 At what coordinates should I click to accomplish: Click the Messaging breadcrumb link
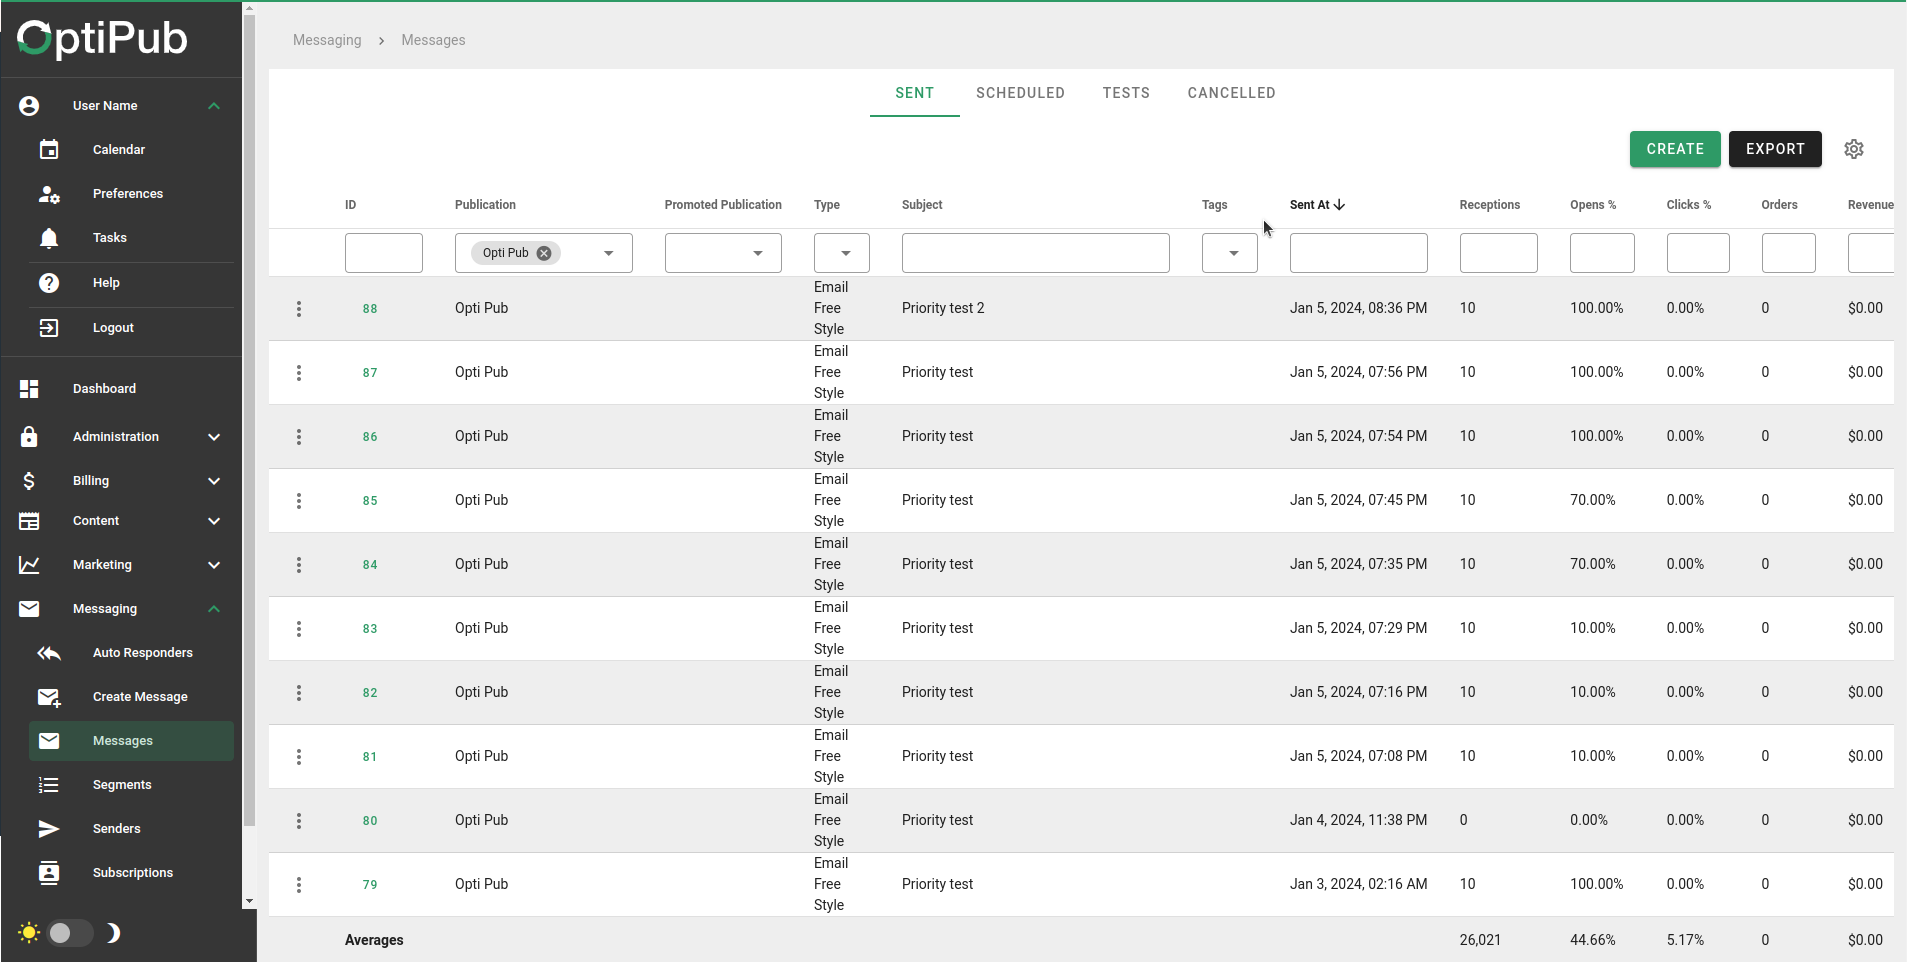(327, 40)
